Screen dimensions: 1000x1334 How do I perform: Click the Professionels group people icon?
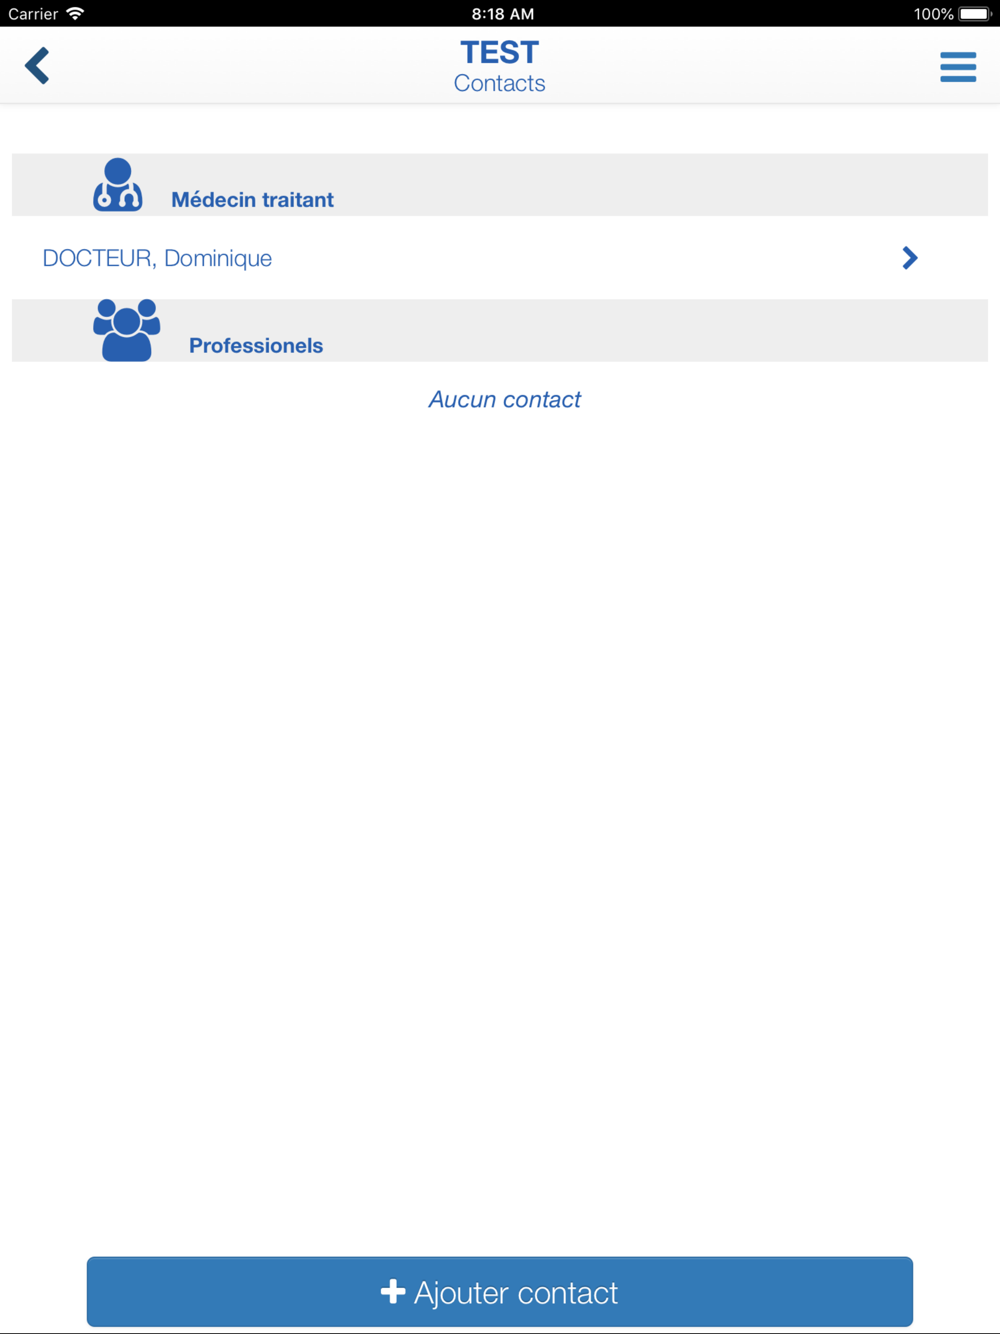click(x=127, y=330)
